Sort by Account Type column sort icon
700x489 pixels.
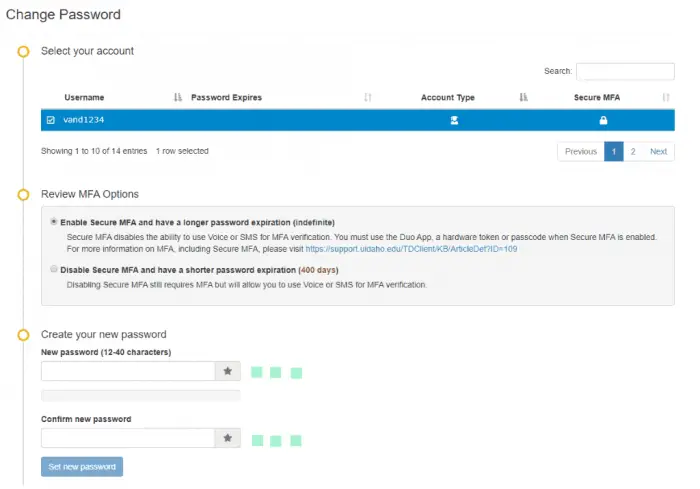(523, 97)
